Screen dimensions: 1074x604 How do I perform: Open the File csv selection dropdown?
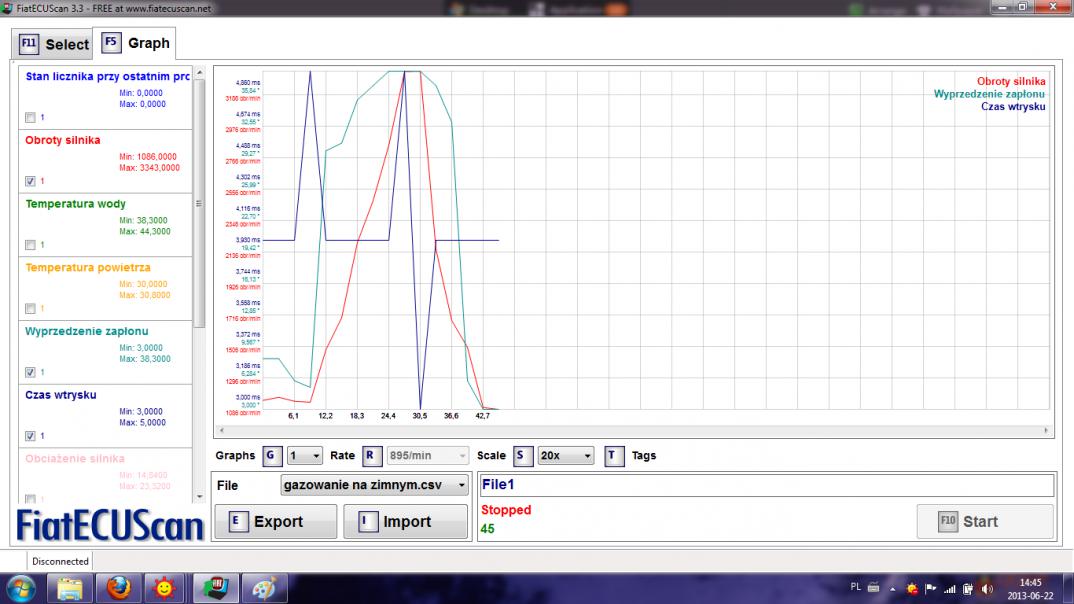coord(375,485)
